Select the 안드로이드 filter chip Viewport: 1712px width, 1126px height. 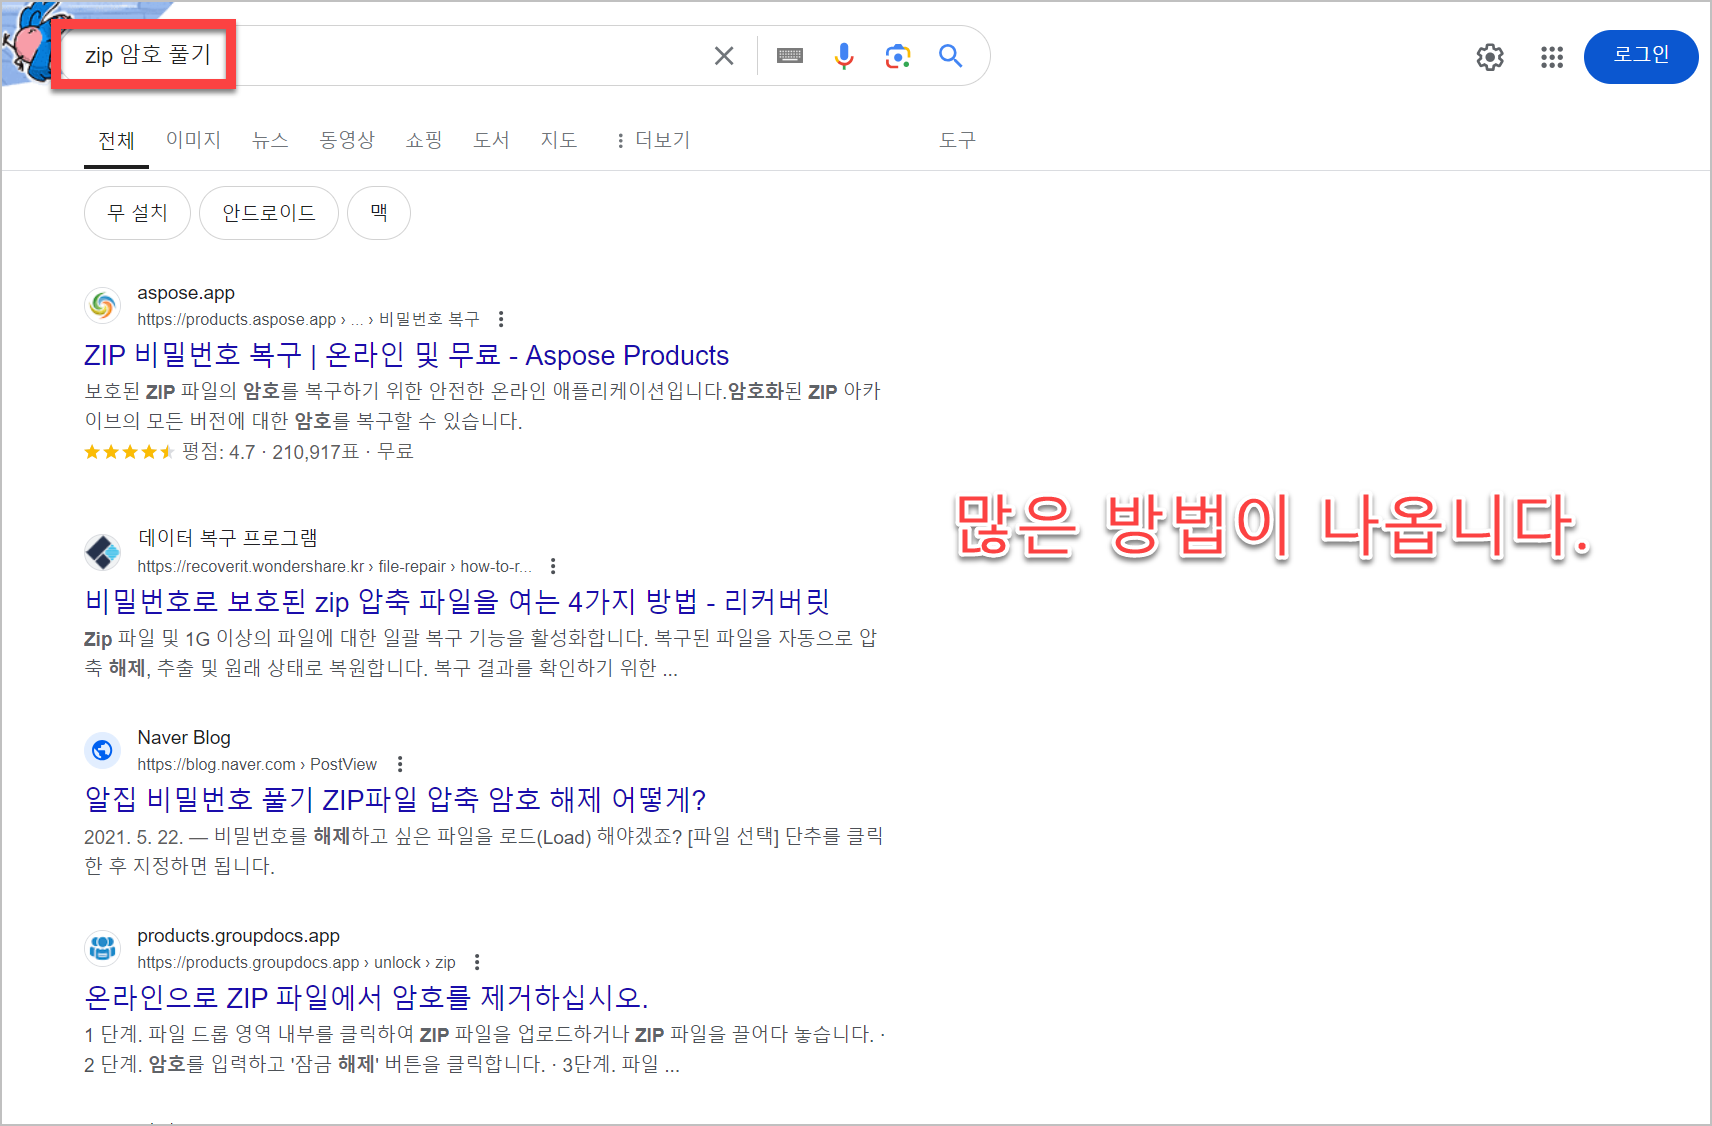tap(269, 213)
